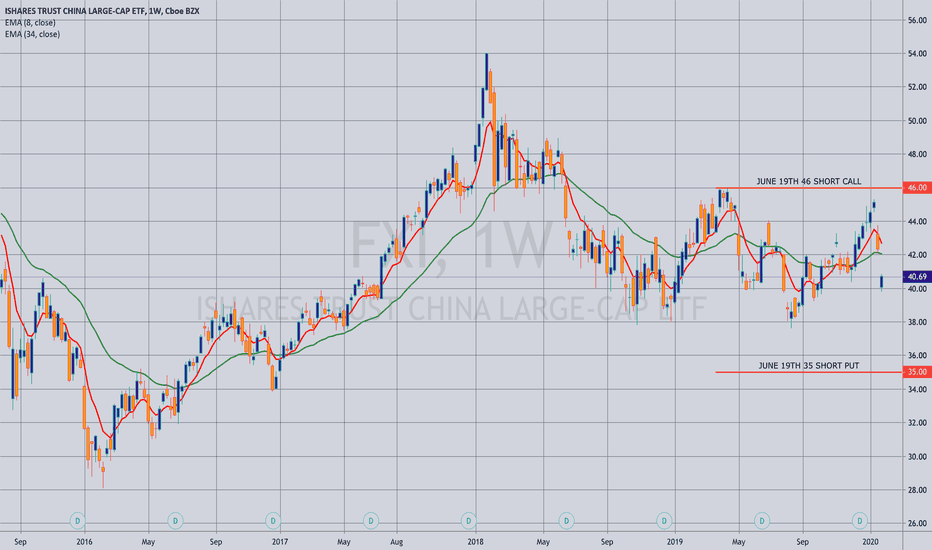Click the JUNE 19TH 35 SHORT PUT annotation

pos(808,366)
